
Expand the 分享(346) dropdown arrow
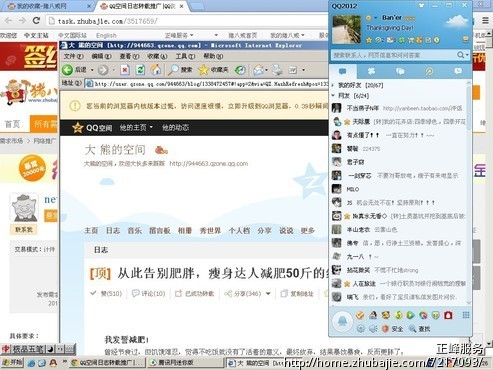point(268,294)
